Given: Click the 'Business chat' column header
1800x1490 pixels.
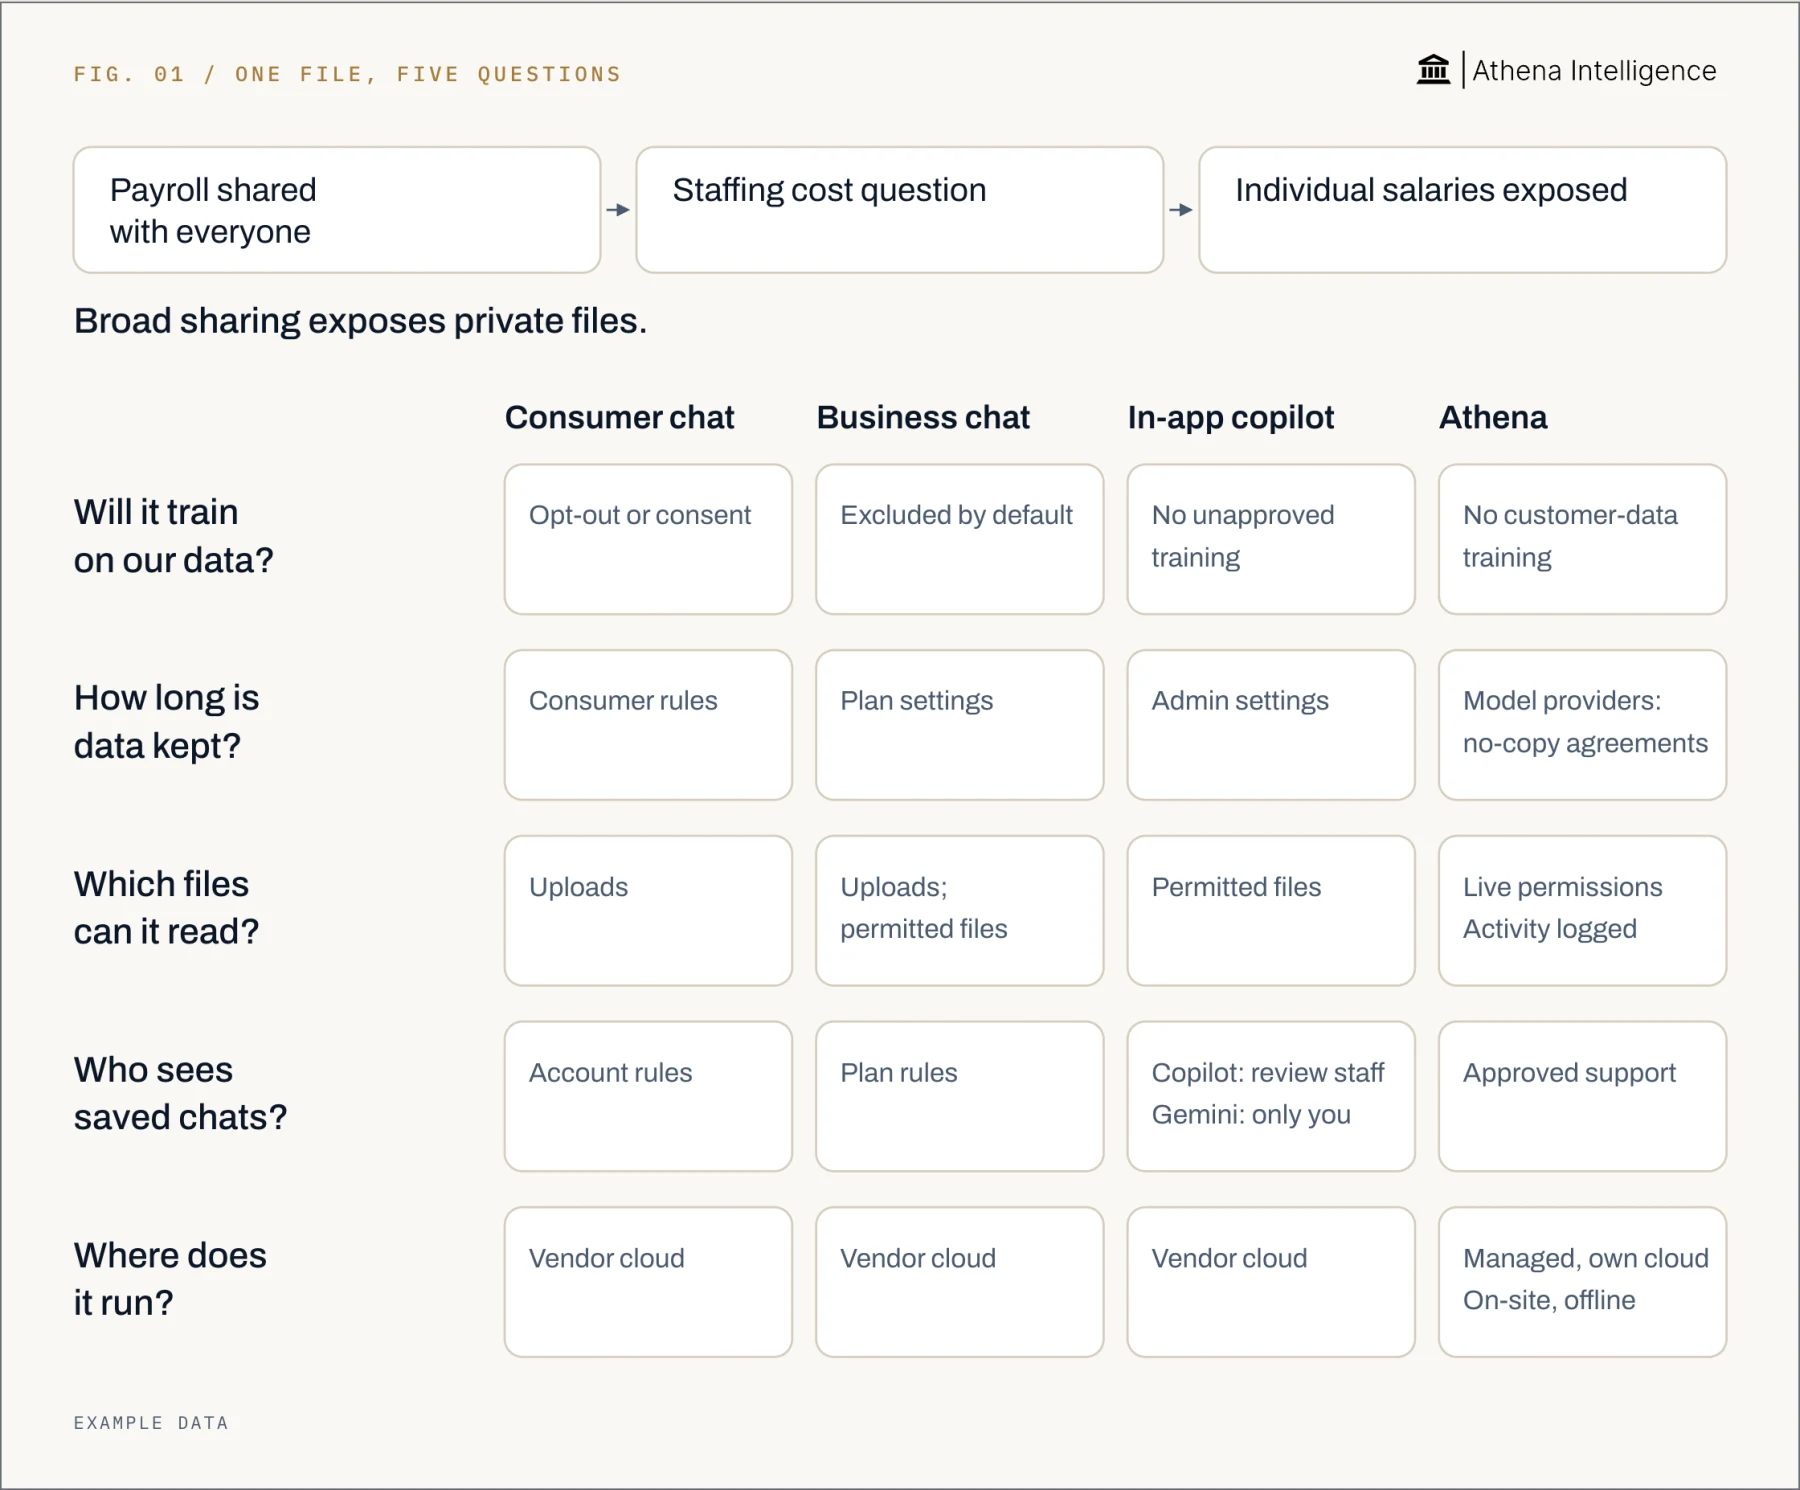Looking at the screenshot, I should tap(923, 417).
